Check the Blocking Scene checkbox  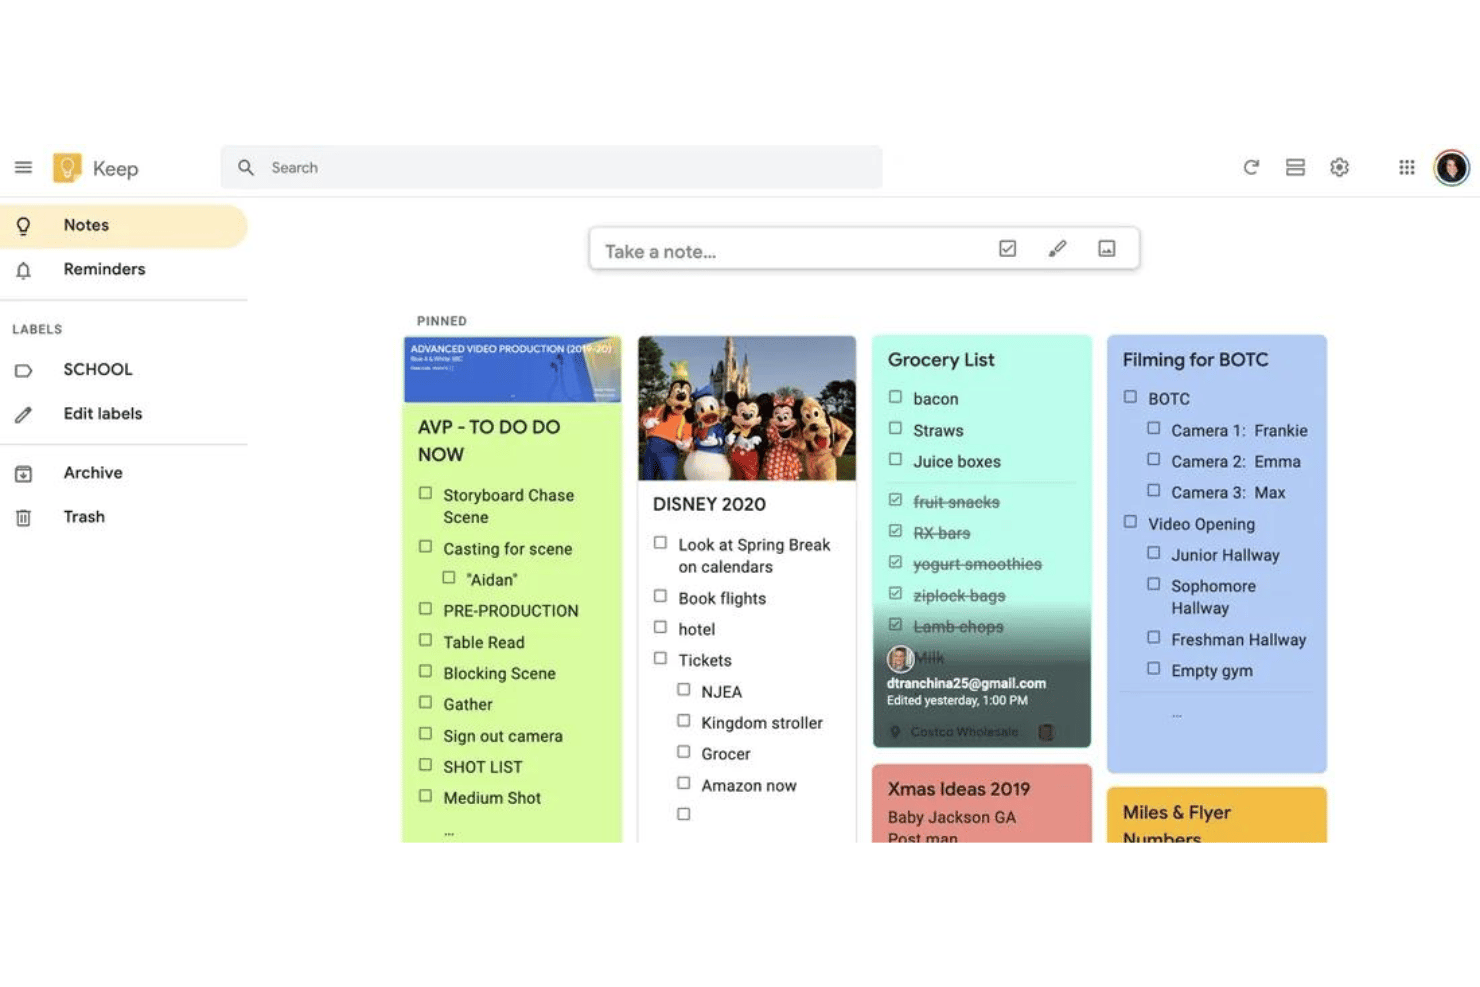tap(425, 671)
